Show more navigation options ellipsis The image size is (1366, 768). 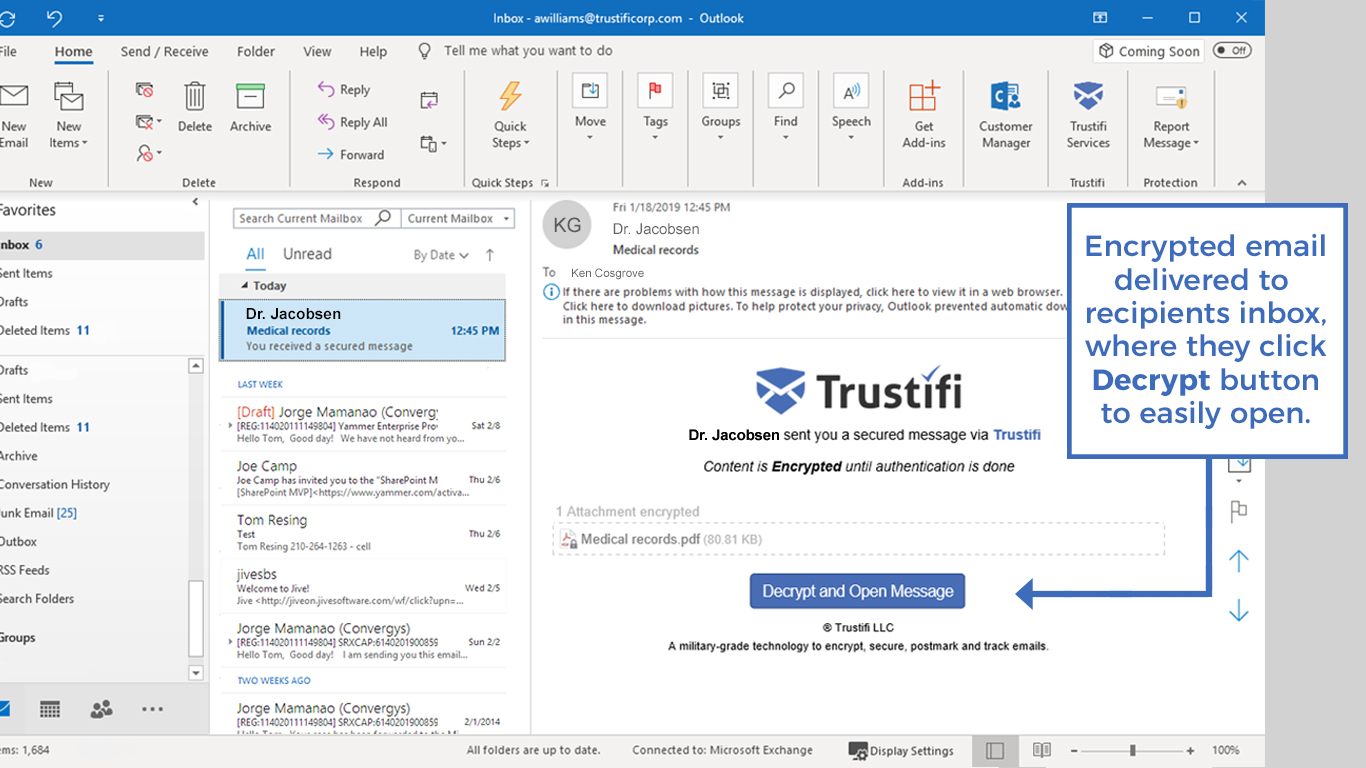[x=152, y=709]
